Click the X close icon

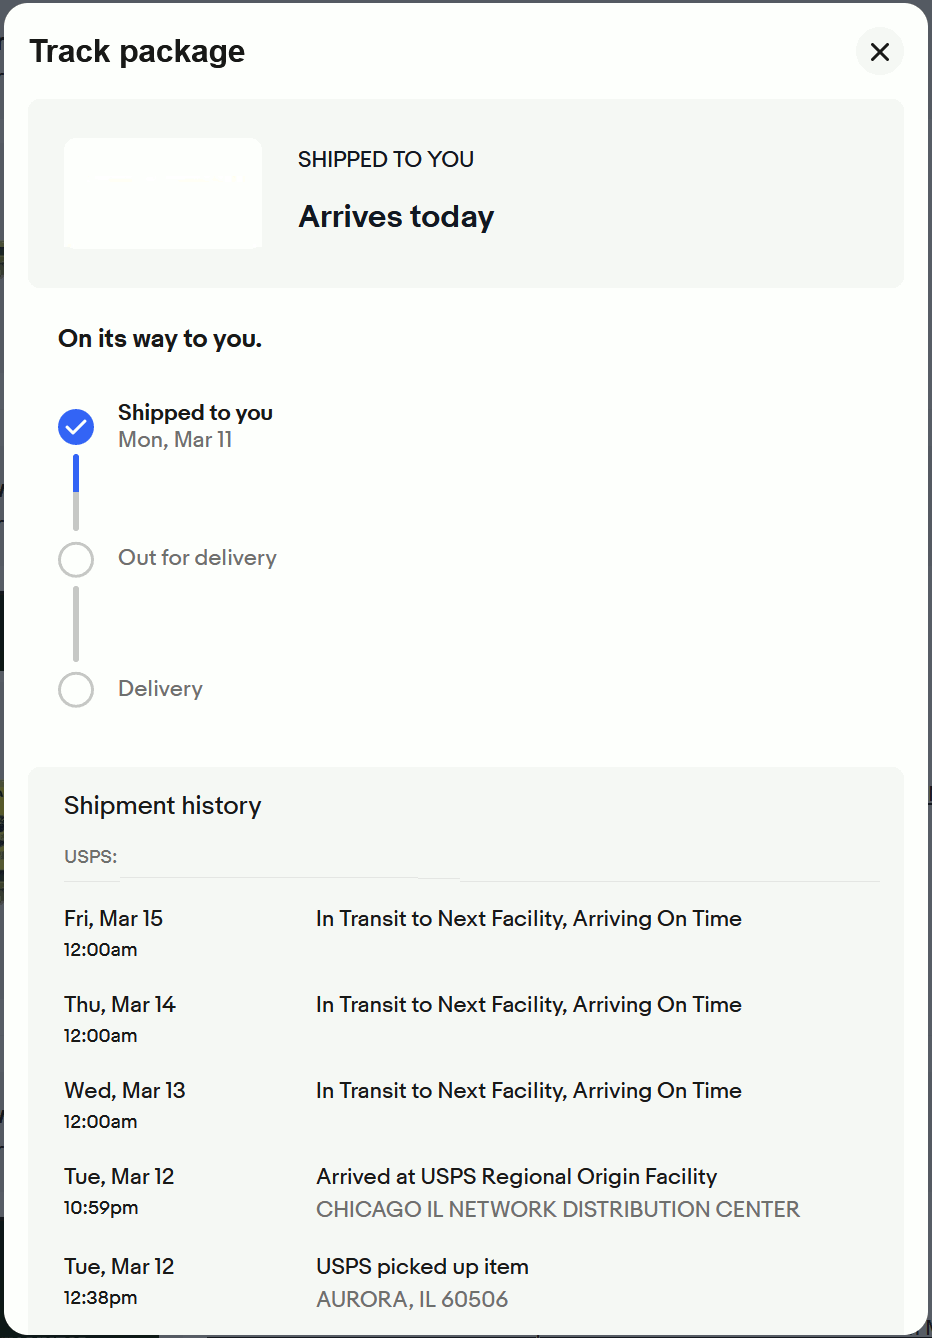[x=879, y=51]
